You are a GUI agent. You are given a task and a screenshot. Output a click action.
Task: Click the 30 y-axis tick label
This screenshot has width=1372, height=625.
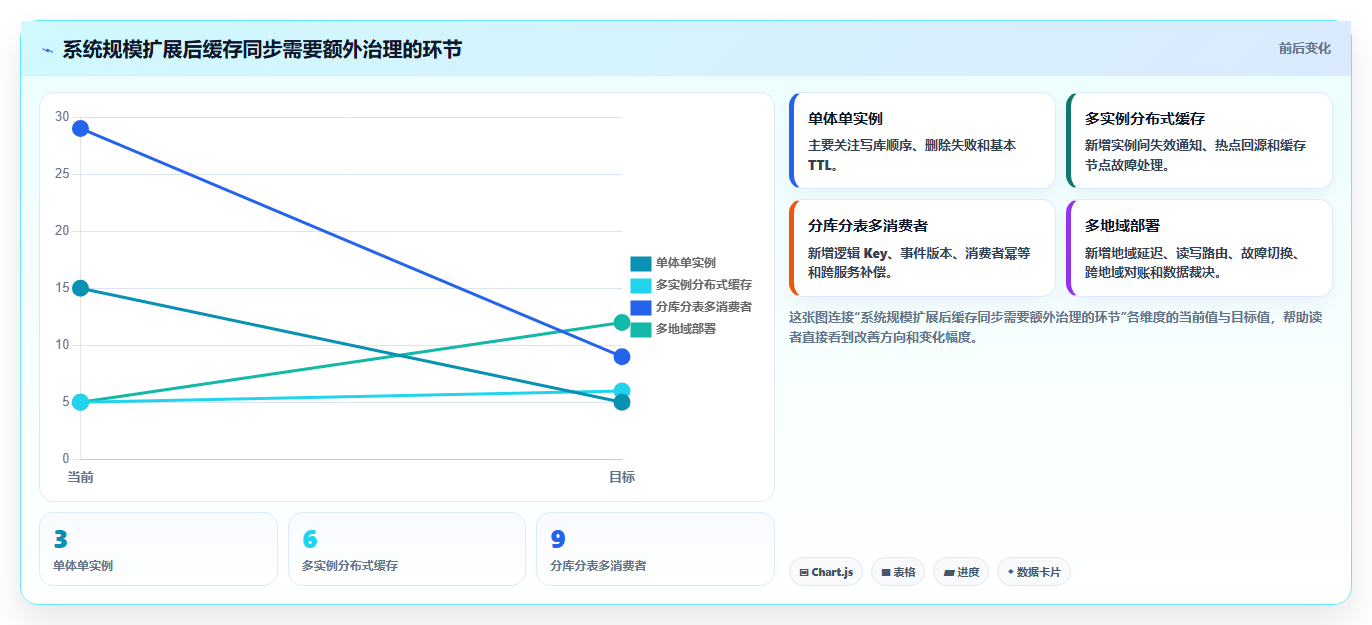pos(62,117)
